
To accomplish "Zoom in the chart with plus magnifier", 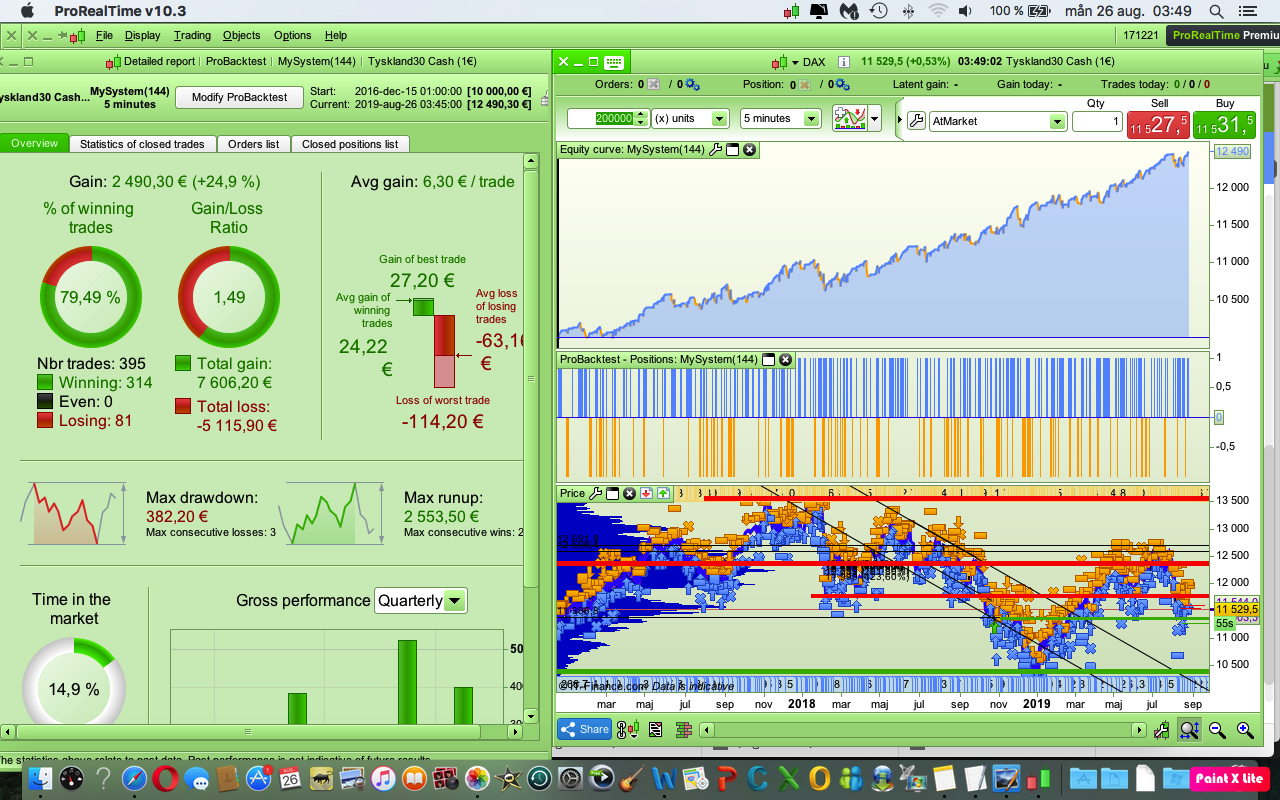I will 1245,729.
